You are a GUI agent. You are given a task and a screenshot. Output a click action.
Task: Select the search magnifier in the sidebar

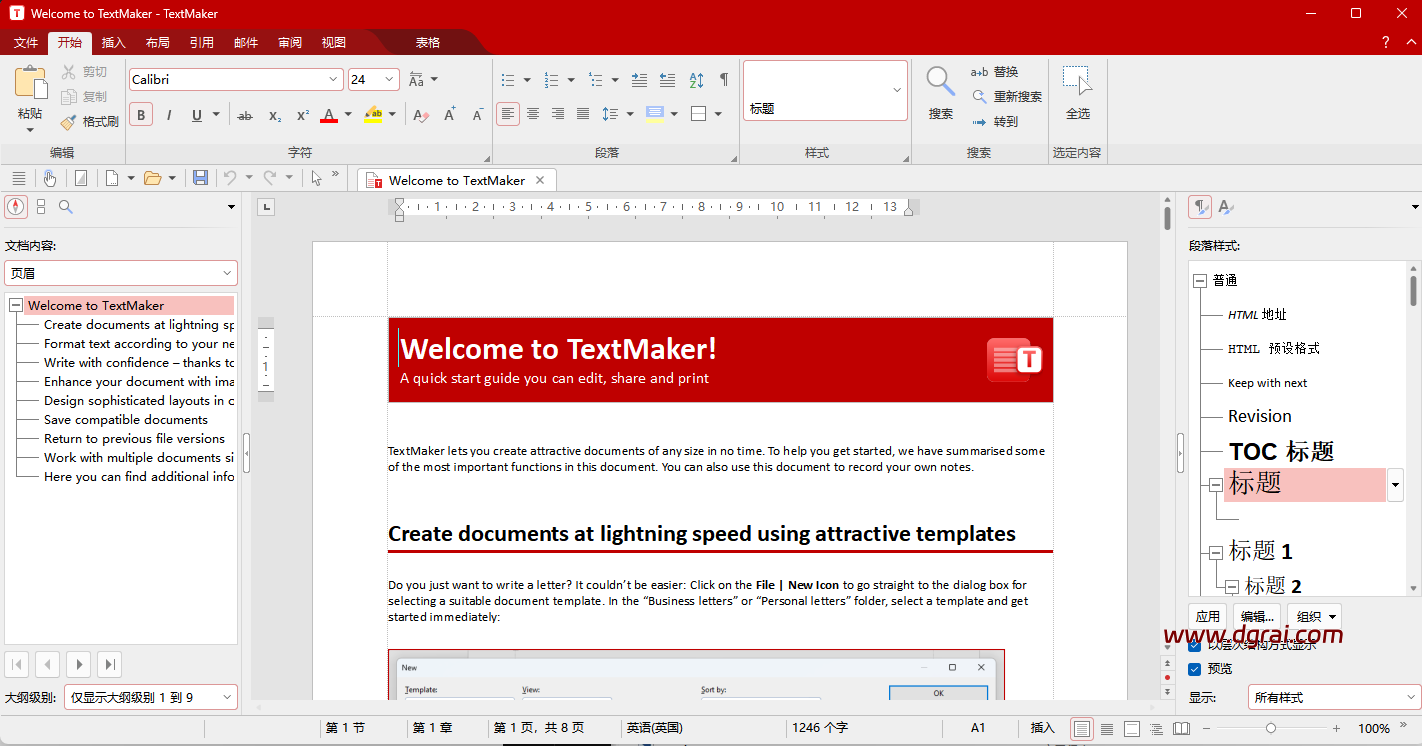click(66, 207)
